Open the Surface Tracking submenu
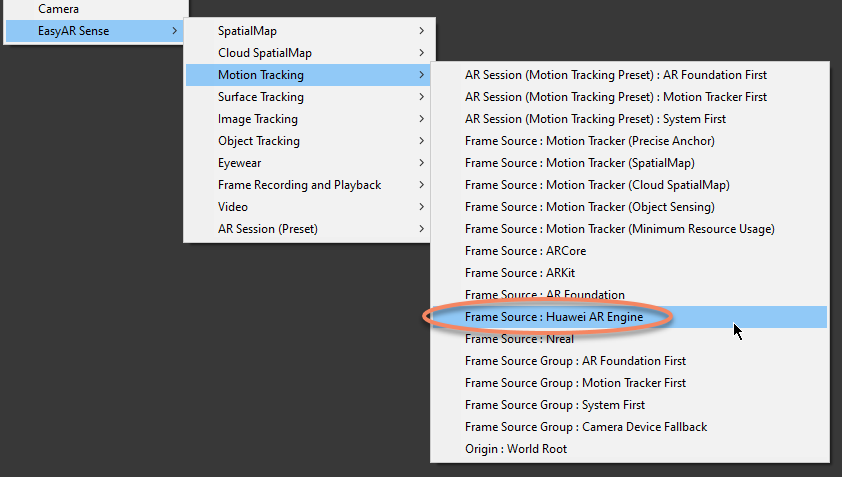 click(x=309, y=97)
